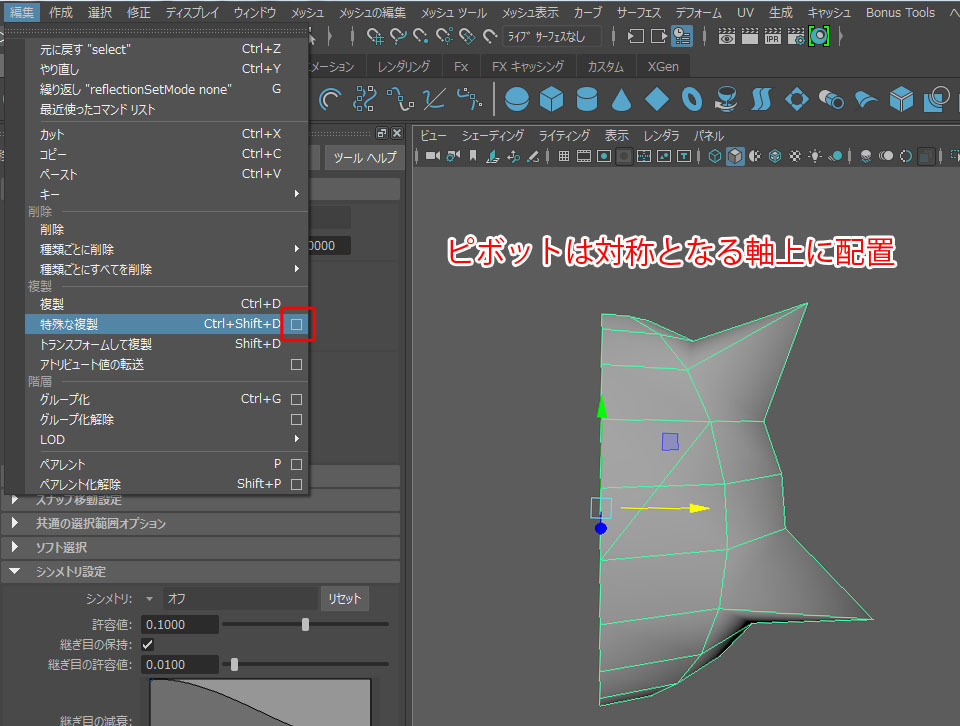
Task: Open the キー submenu arrow
Action: click(297, 194)
